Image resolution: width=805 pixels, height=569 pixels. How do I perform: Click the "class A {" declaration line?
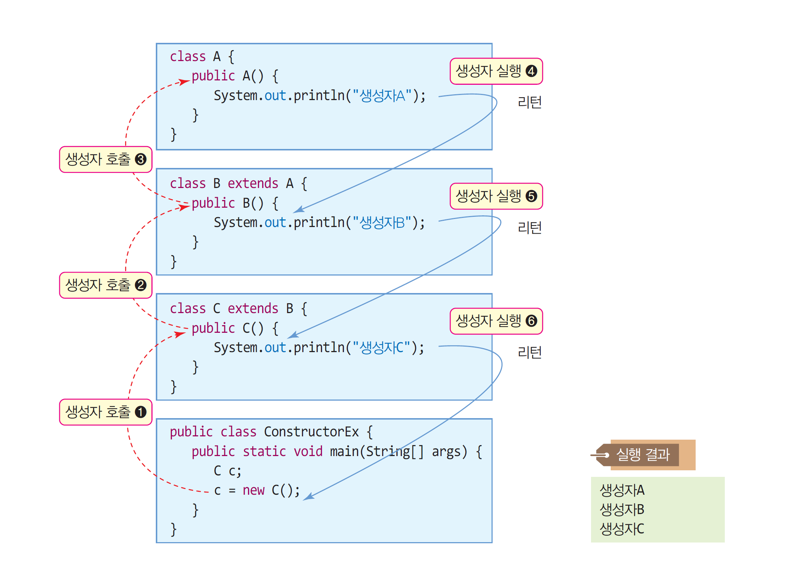202,56
